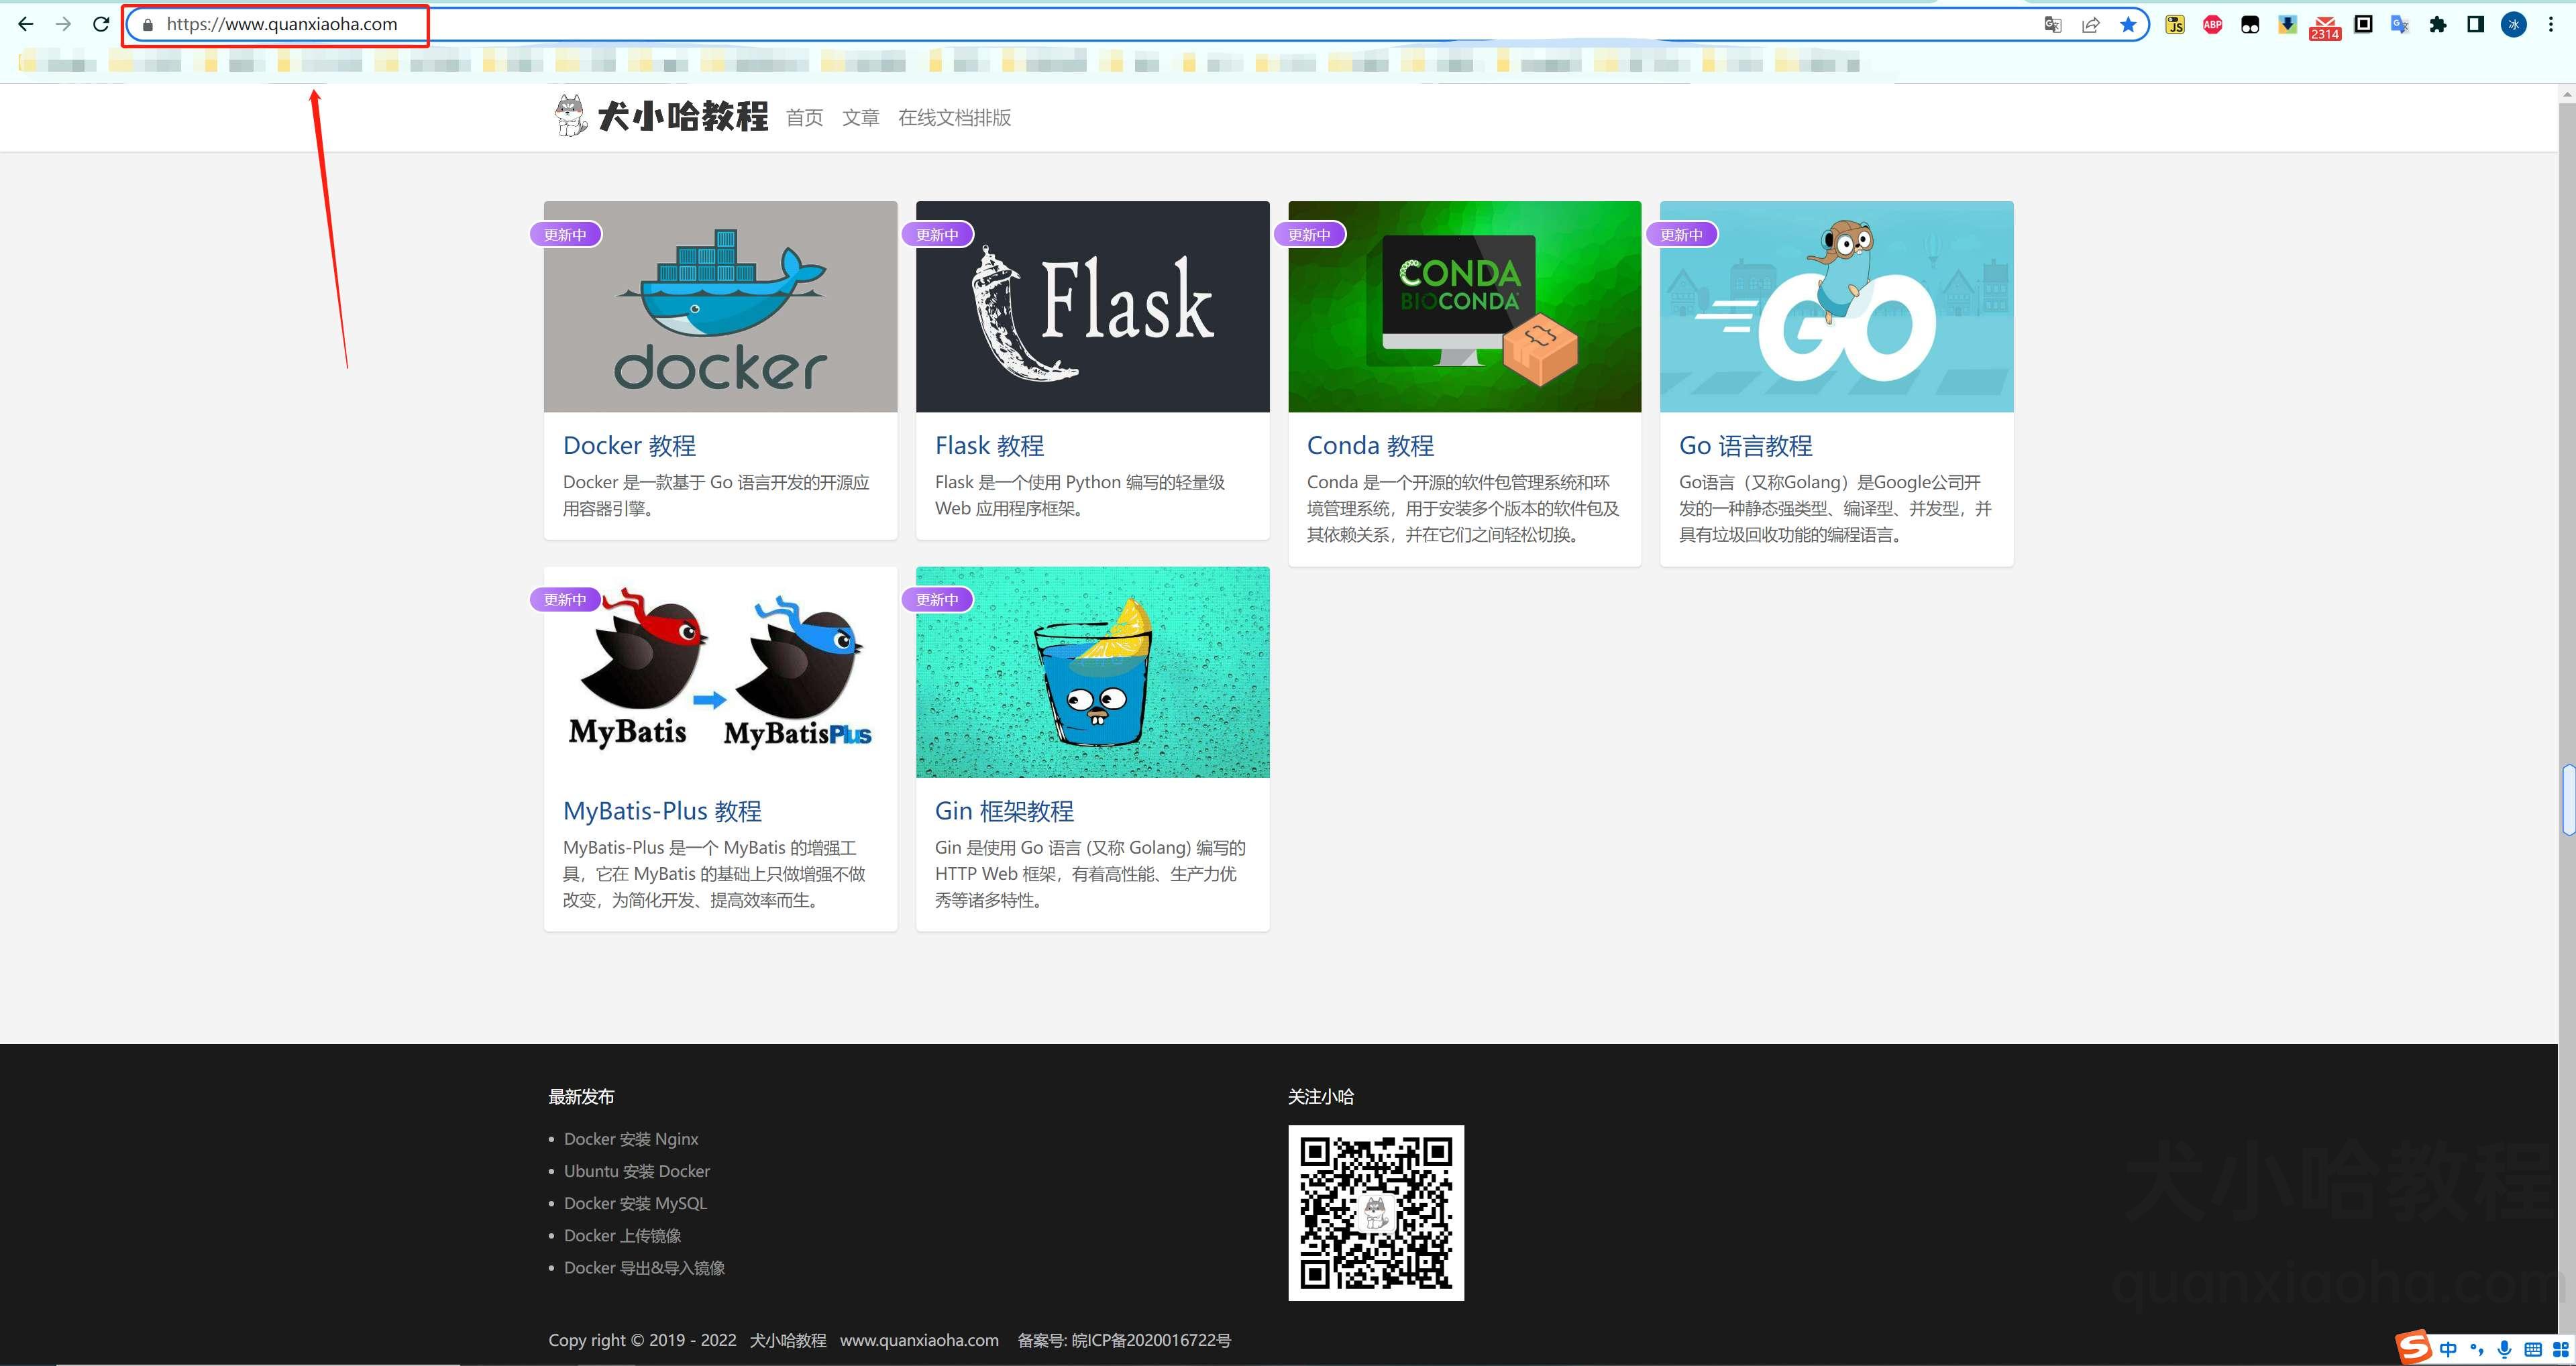Click the husky logo of 犬小哈教程
This screenshot has width=2576, height=1366.
pos(571,116)
